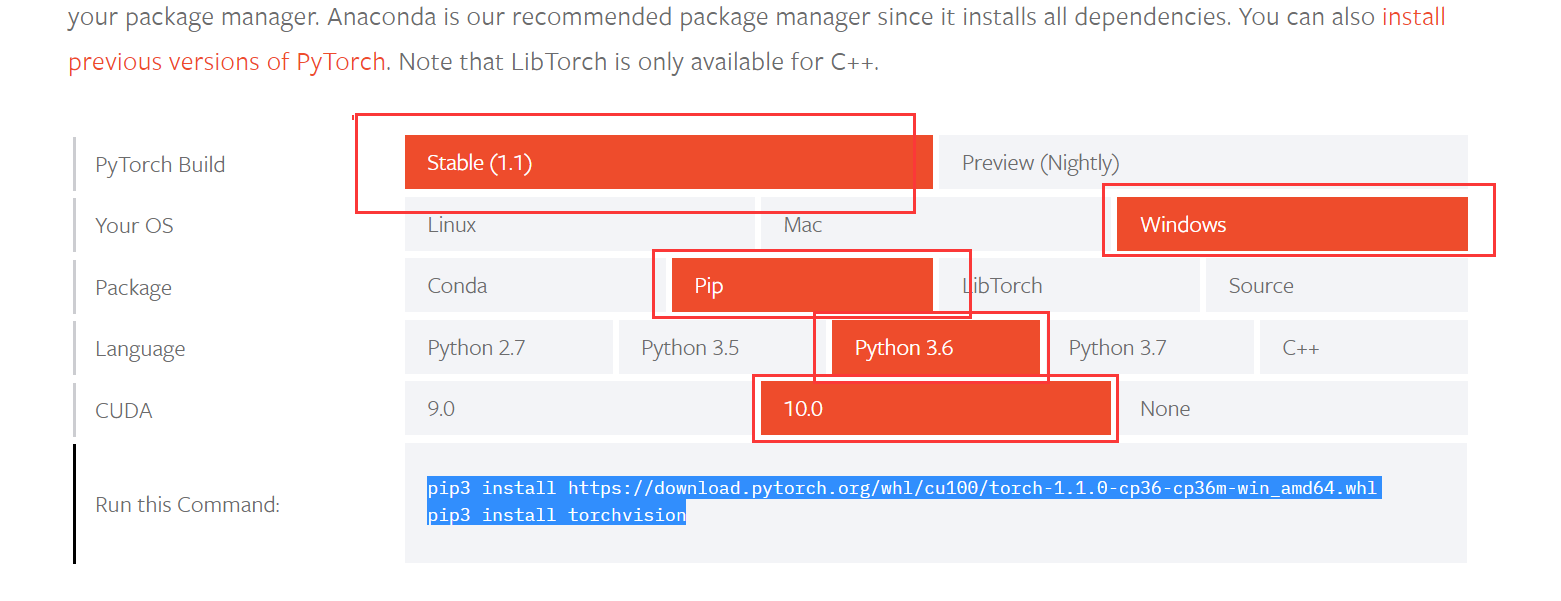Switch to the Preview (Nightly) build
1561x601 pixels.
(x=1040, y=162)
